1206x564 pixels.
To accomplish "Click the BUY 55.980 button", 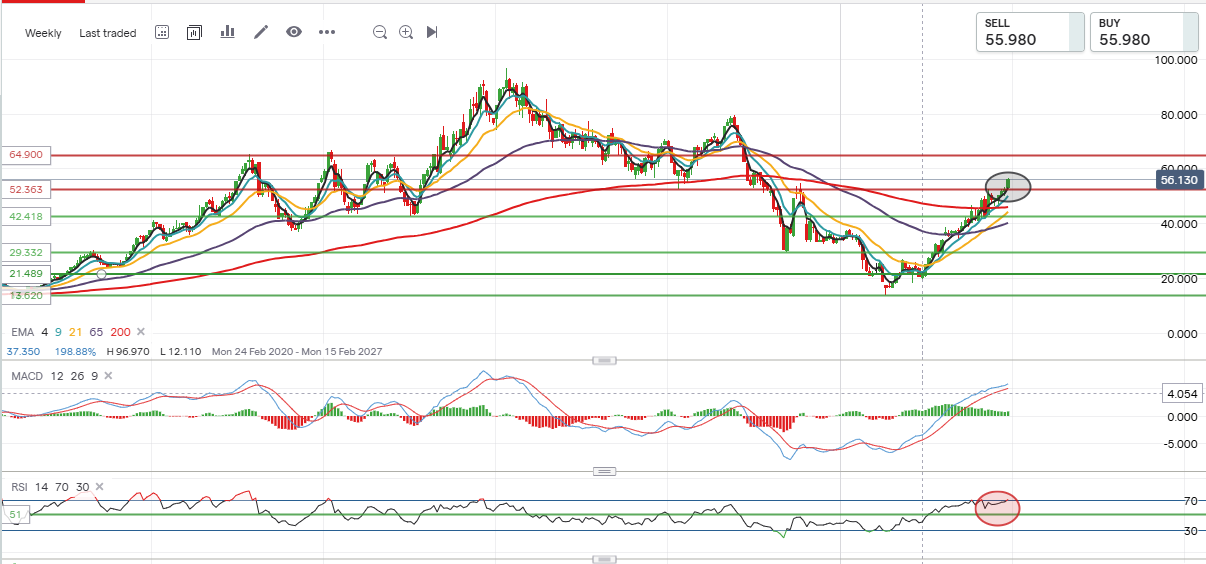I will 1144,32.
